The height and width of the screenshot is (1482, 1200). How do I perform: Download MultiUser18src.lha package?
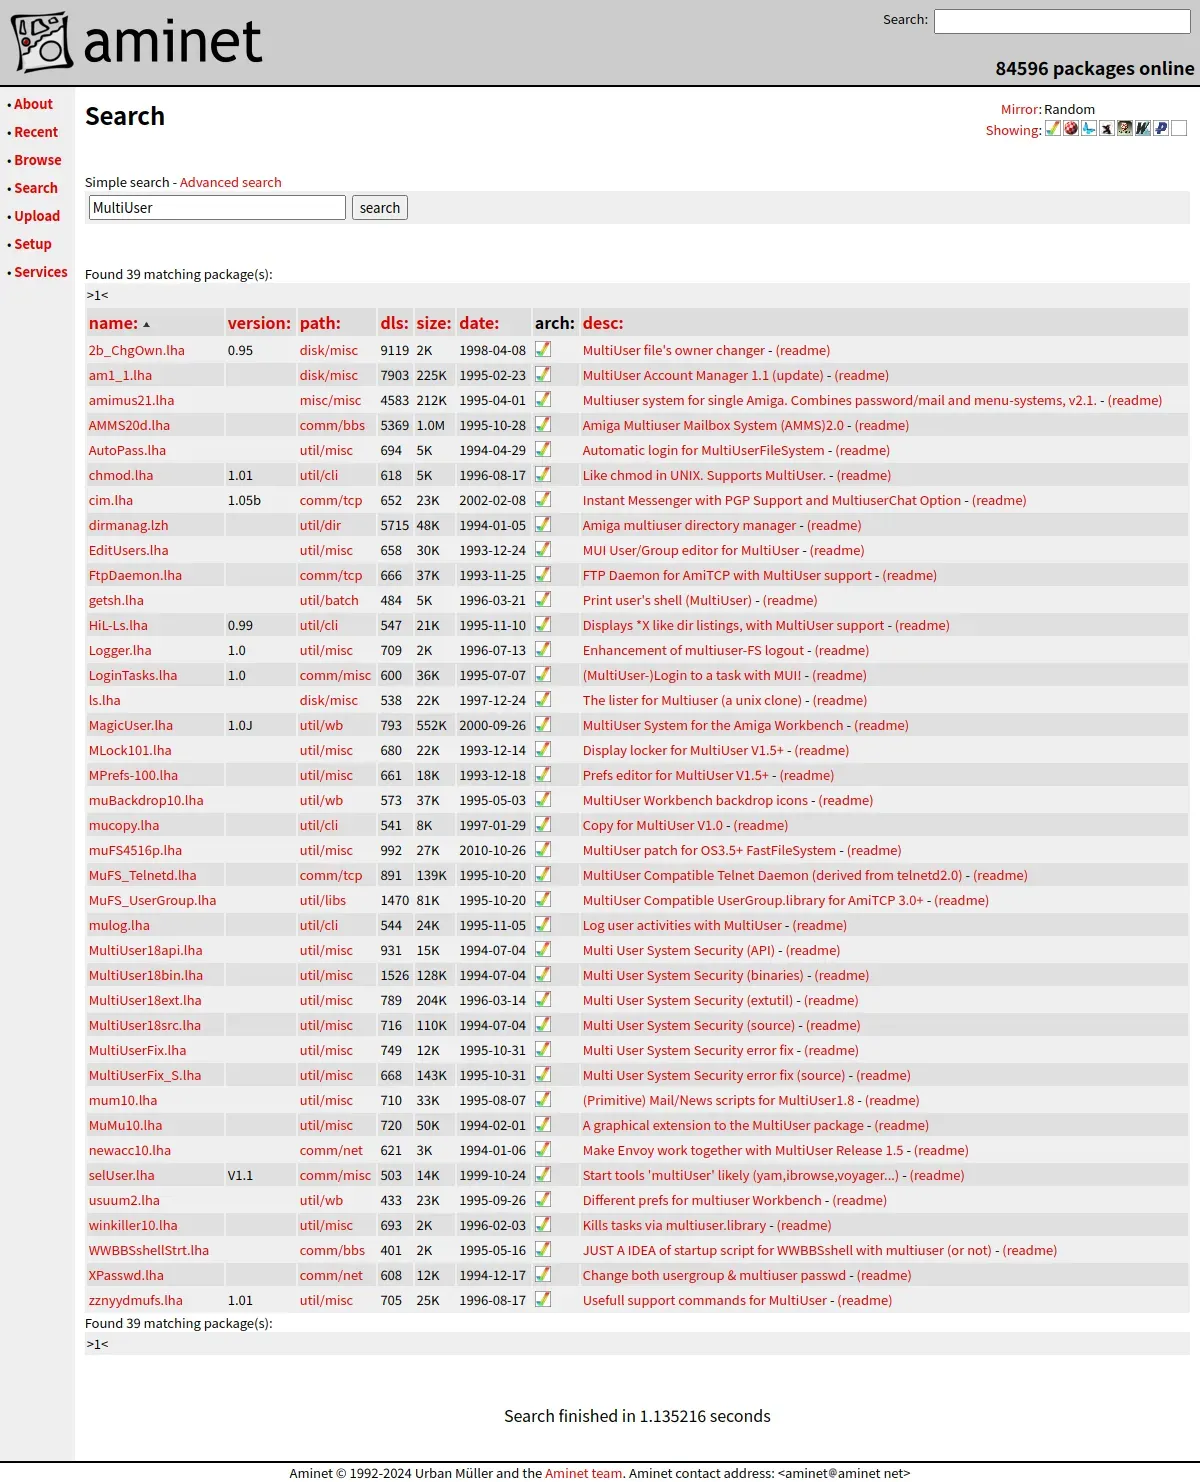[x=145, y=1025]
